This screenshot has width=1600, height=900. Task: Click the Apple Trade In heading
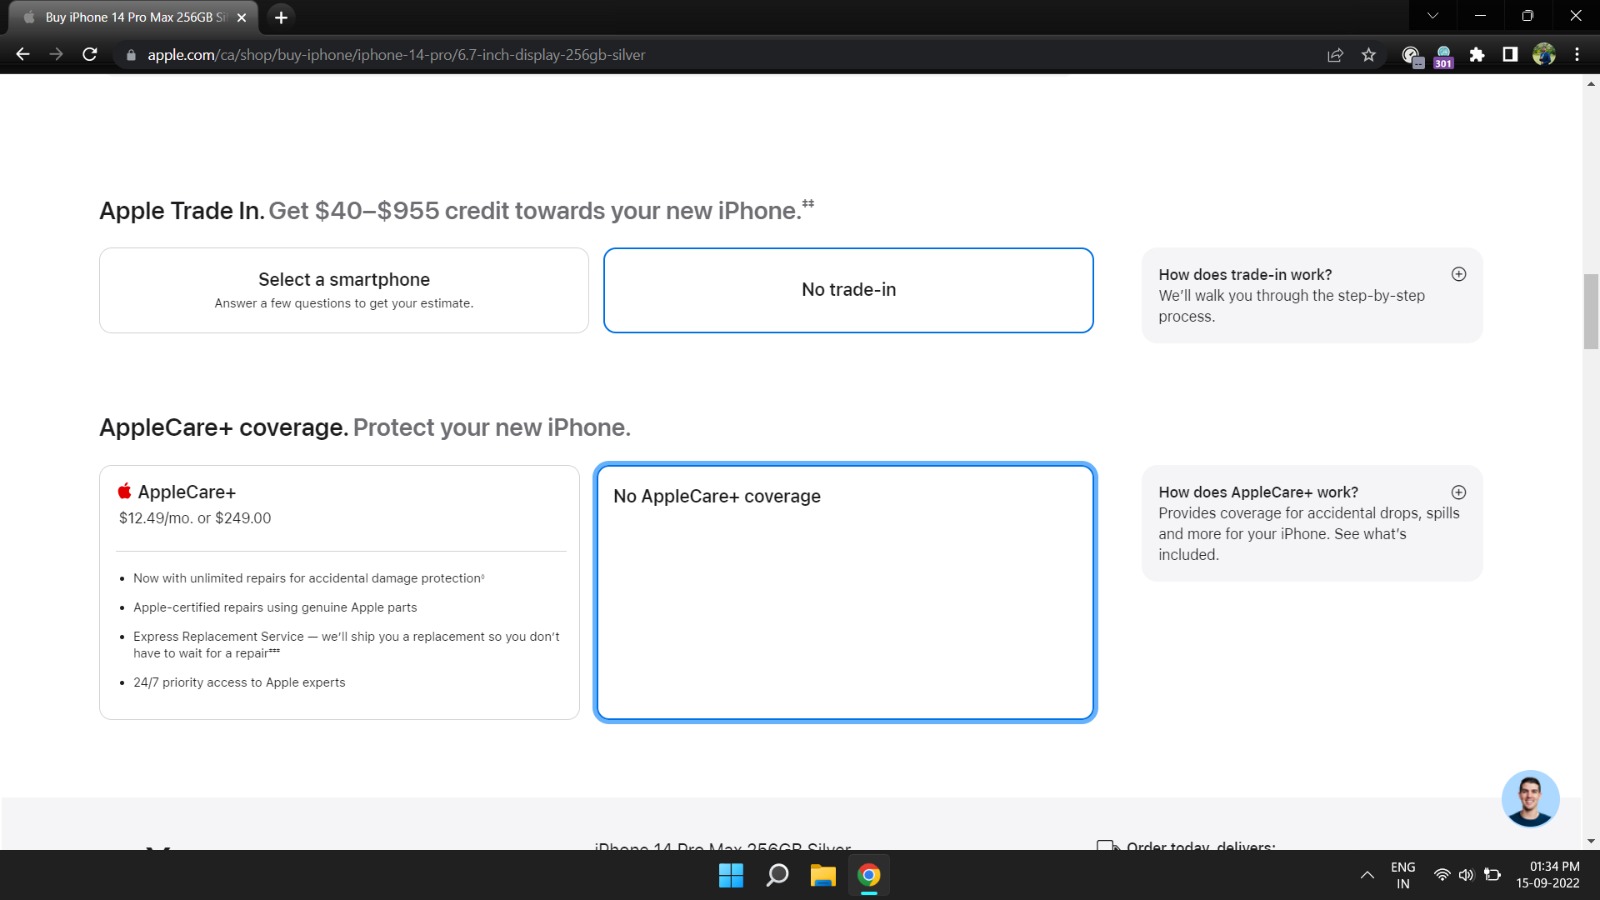tap(456, 211)
